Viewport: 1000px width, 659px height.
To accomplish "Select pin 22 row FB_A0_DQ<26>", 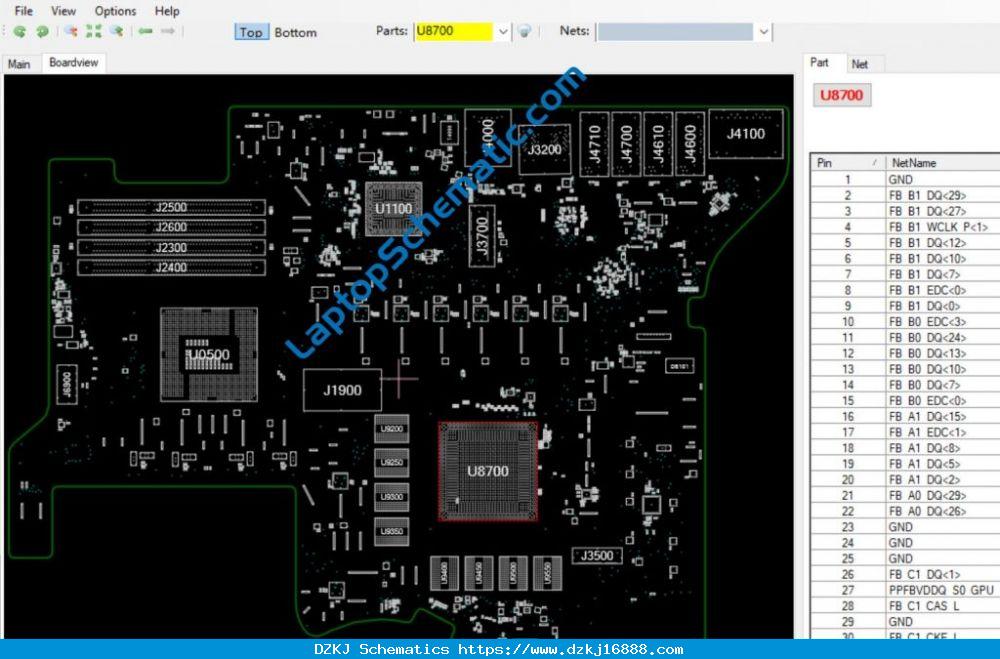I will click(x=905, y=511).
